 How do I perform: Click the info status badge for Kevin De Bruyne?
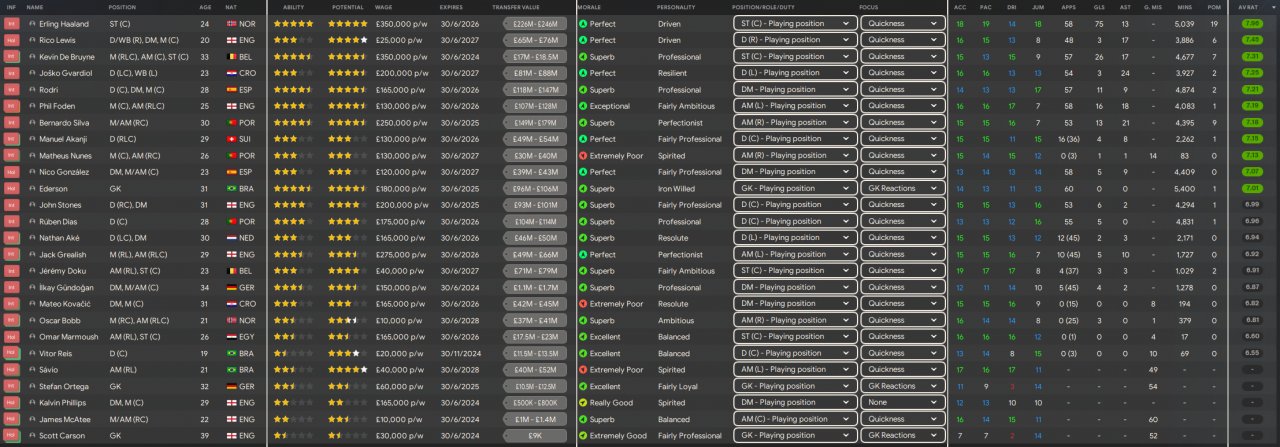pyautogui.click(x=11, y=56)
